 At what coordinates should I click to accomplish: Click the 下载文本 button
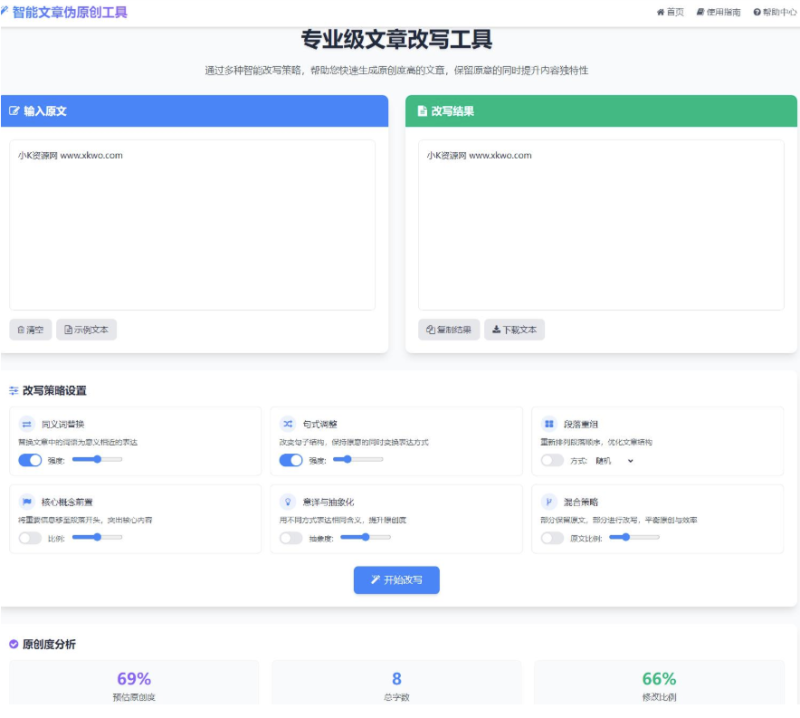coord(514,330)
